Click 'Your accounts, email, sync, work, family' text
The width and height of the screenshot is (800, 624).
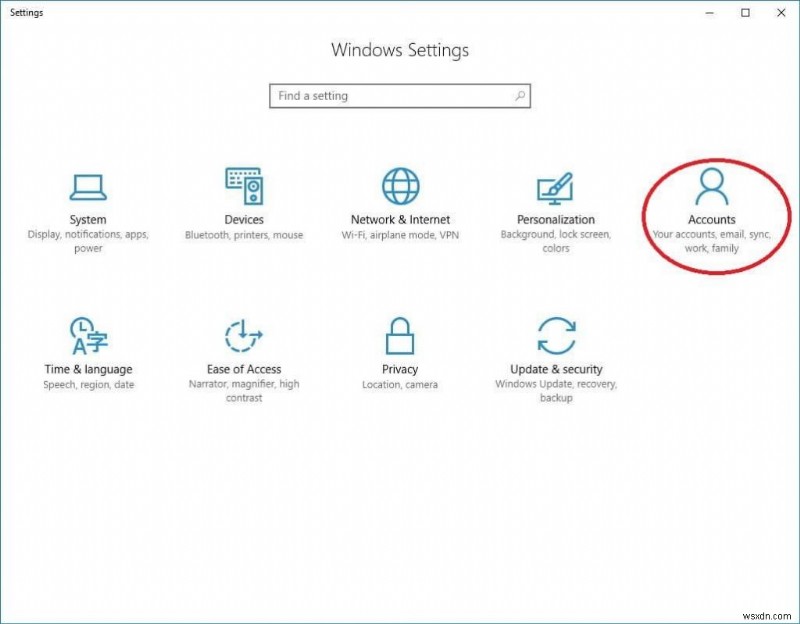click(711, 241)
